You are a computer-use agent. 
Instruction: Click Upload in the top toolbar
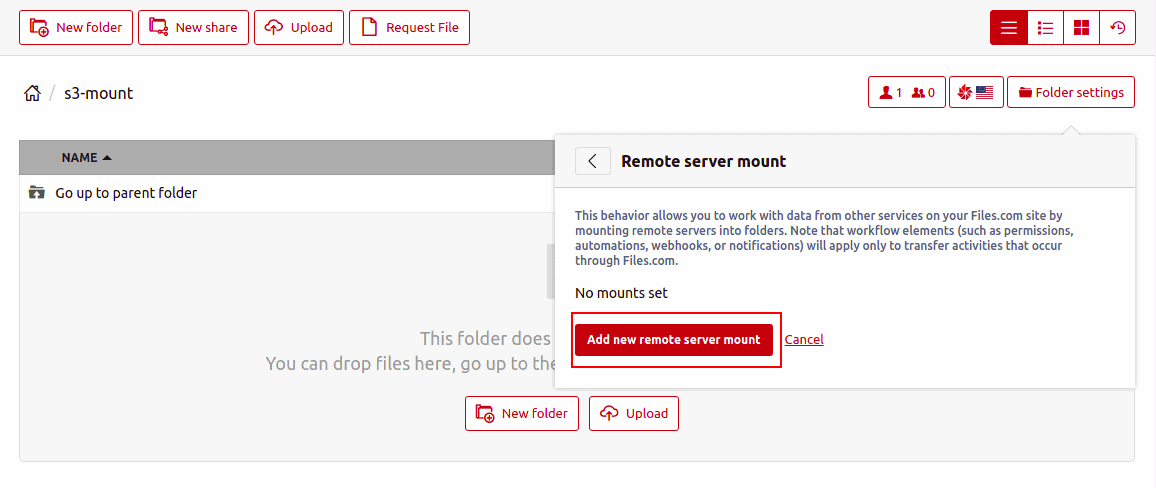click(x=299, y=27)
